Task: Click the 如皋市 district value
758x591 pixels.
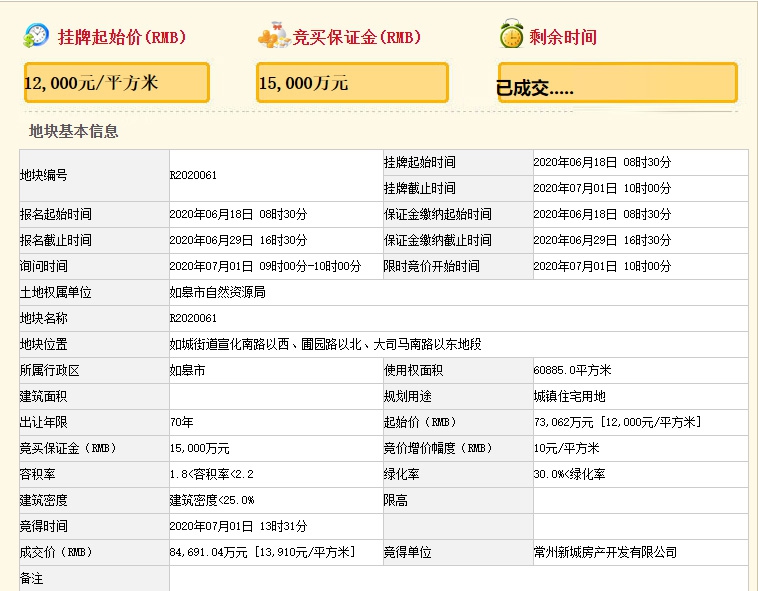Action: pyautogui.click(x=188, y=371)
